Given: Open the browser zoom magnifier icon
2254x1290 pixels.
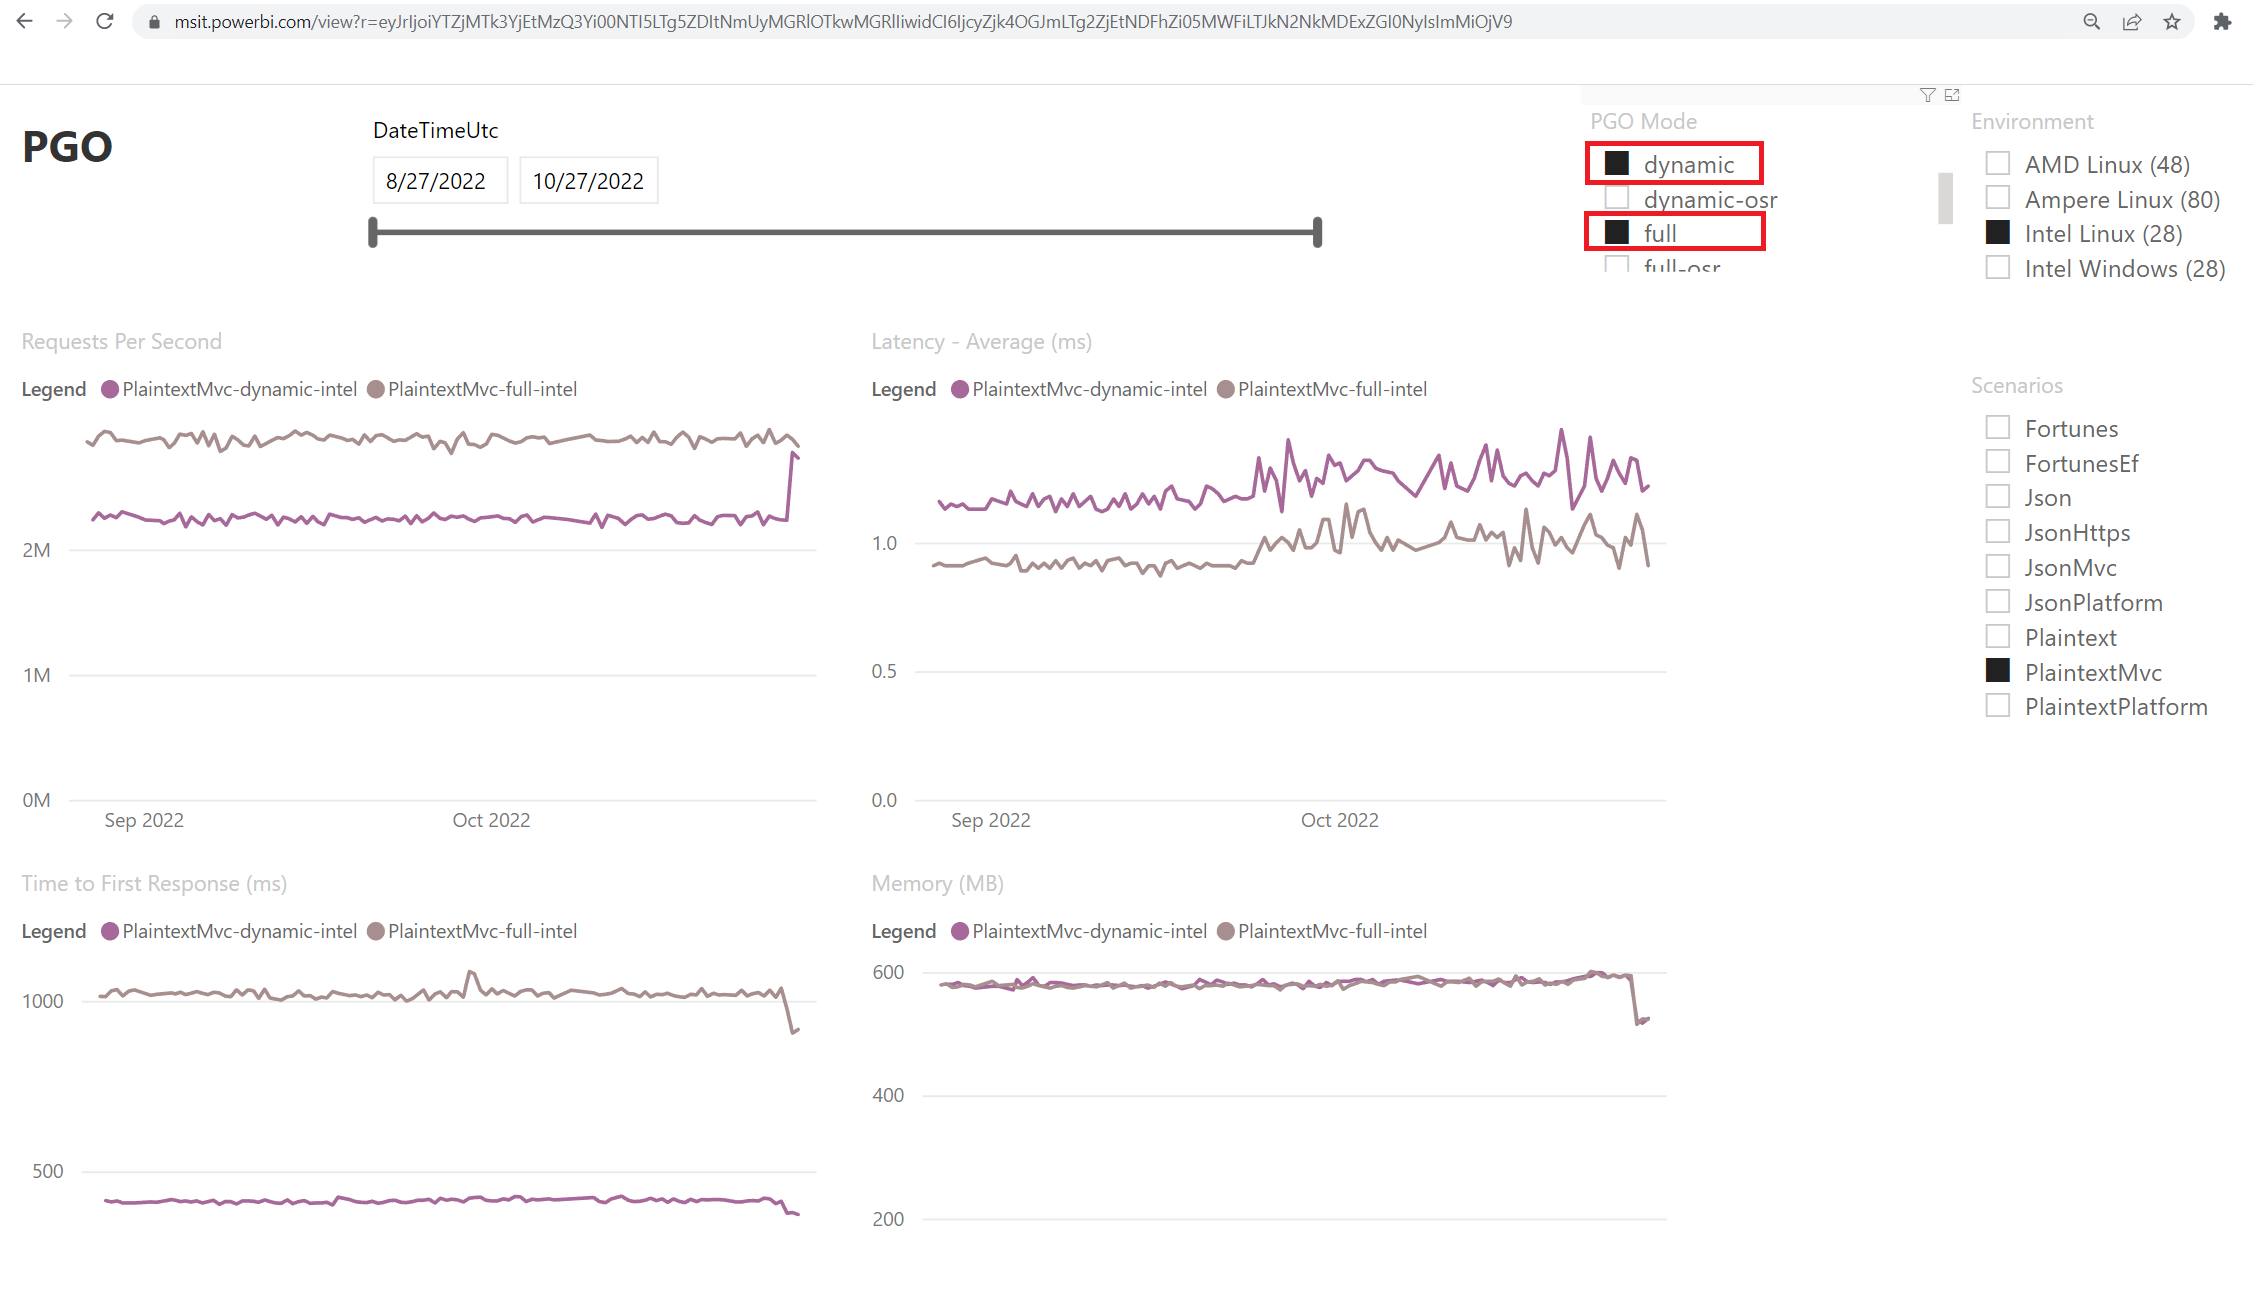Looking at the screenshot, I should [x=2091, y=21].
